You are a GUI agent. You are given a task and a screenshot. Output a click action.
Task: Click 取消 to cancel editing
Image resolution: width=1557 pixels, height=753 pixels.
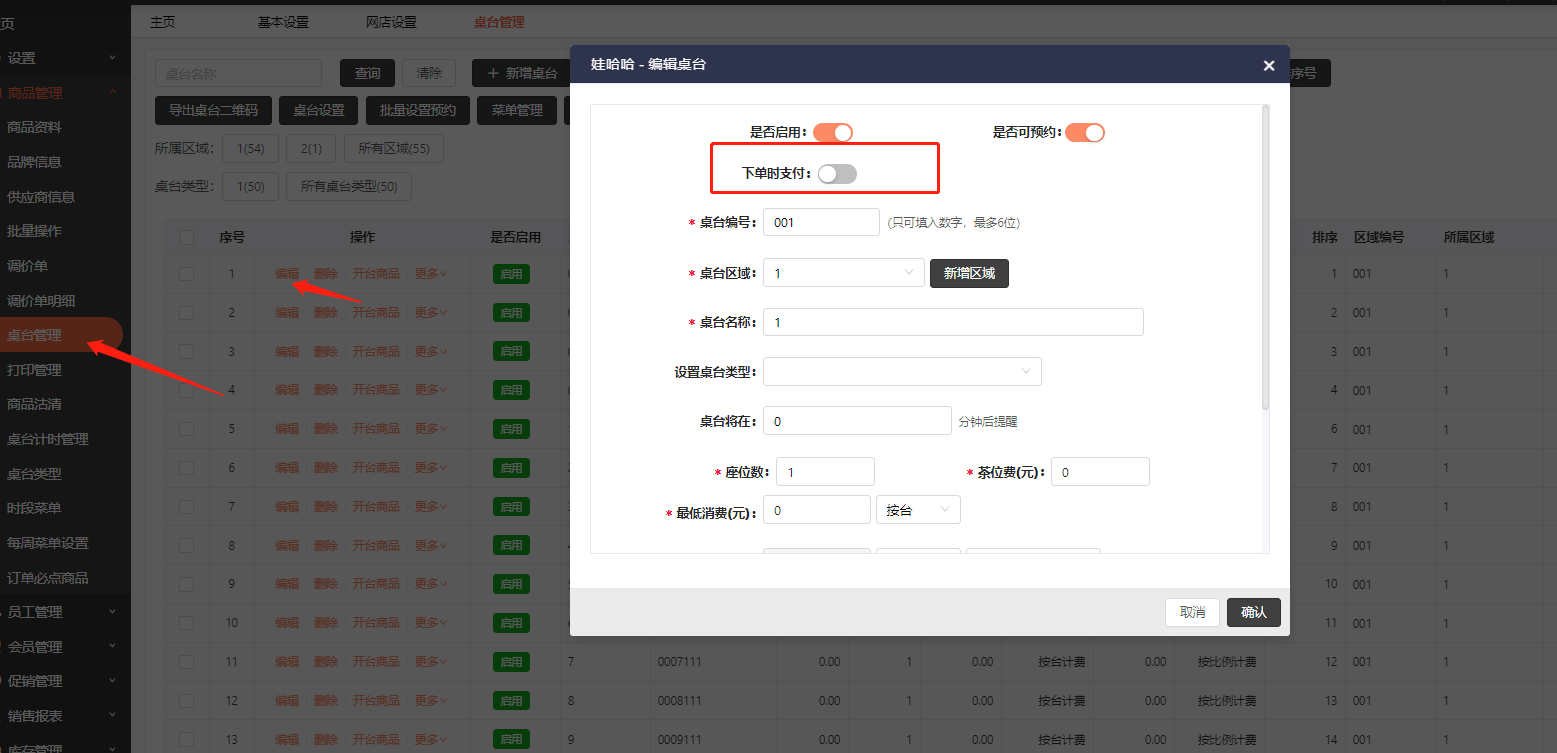coord(1192,612)
